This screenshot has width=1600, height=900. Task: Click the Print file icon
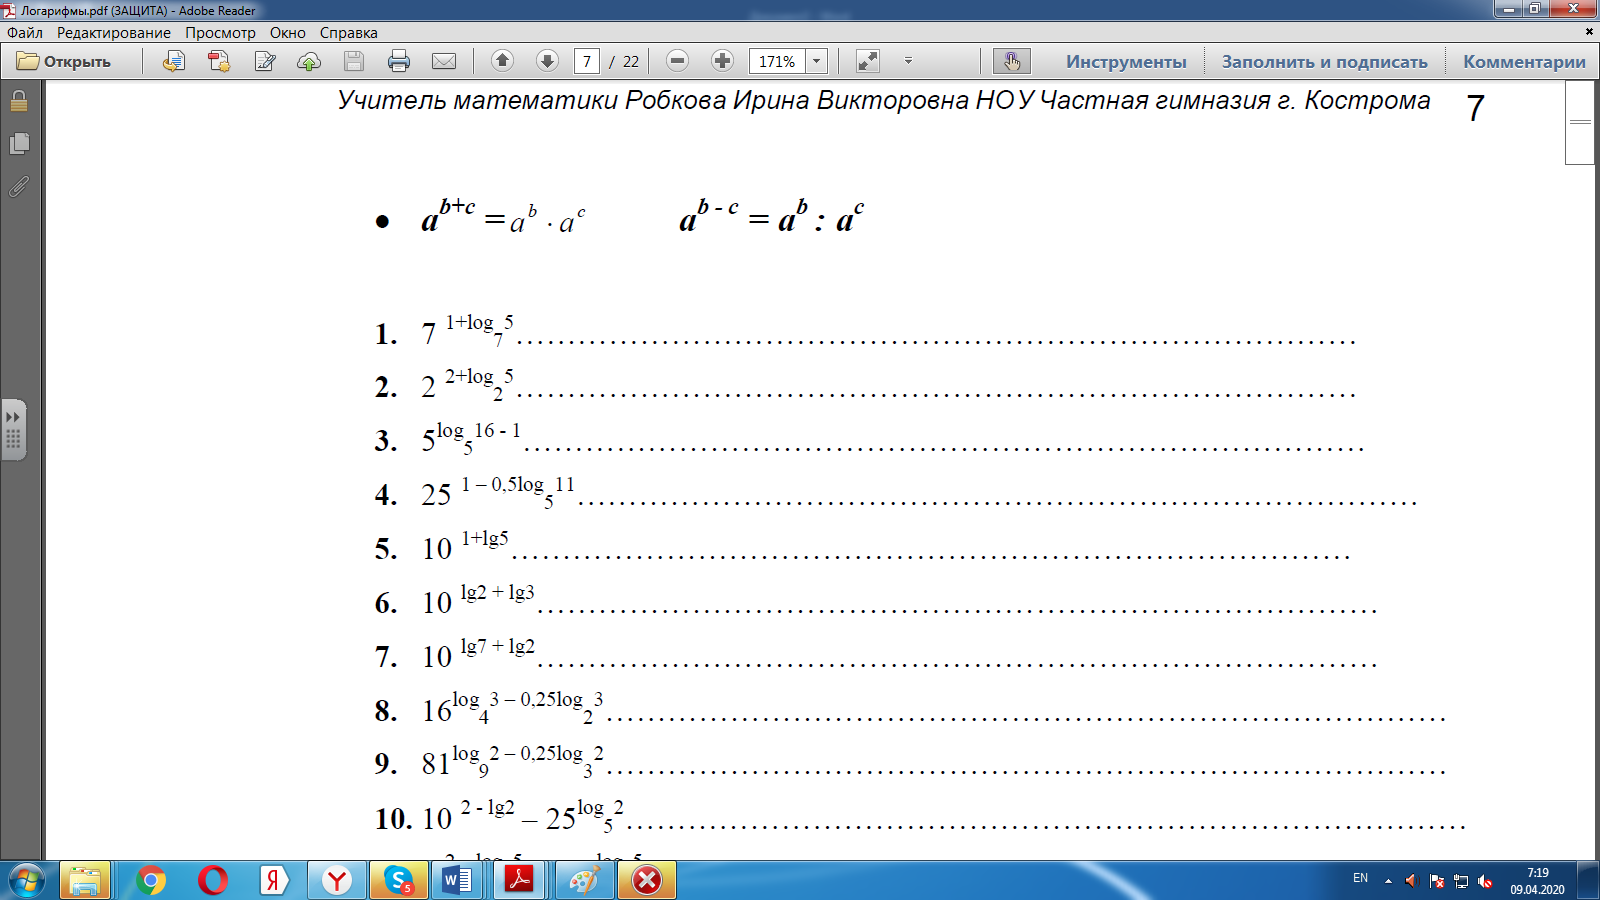(x=399, y=61)
